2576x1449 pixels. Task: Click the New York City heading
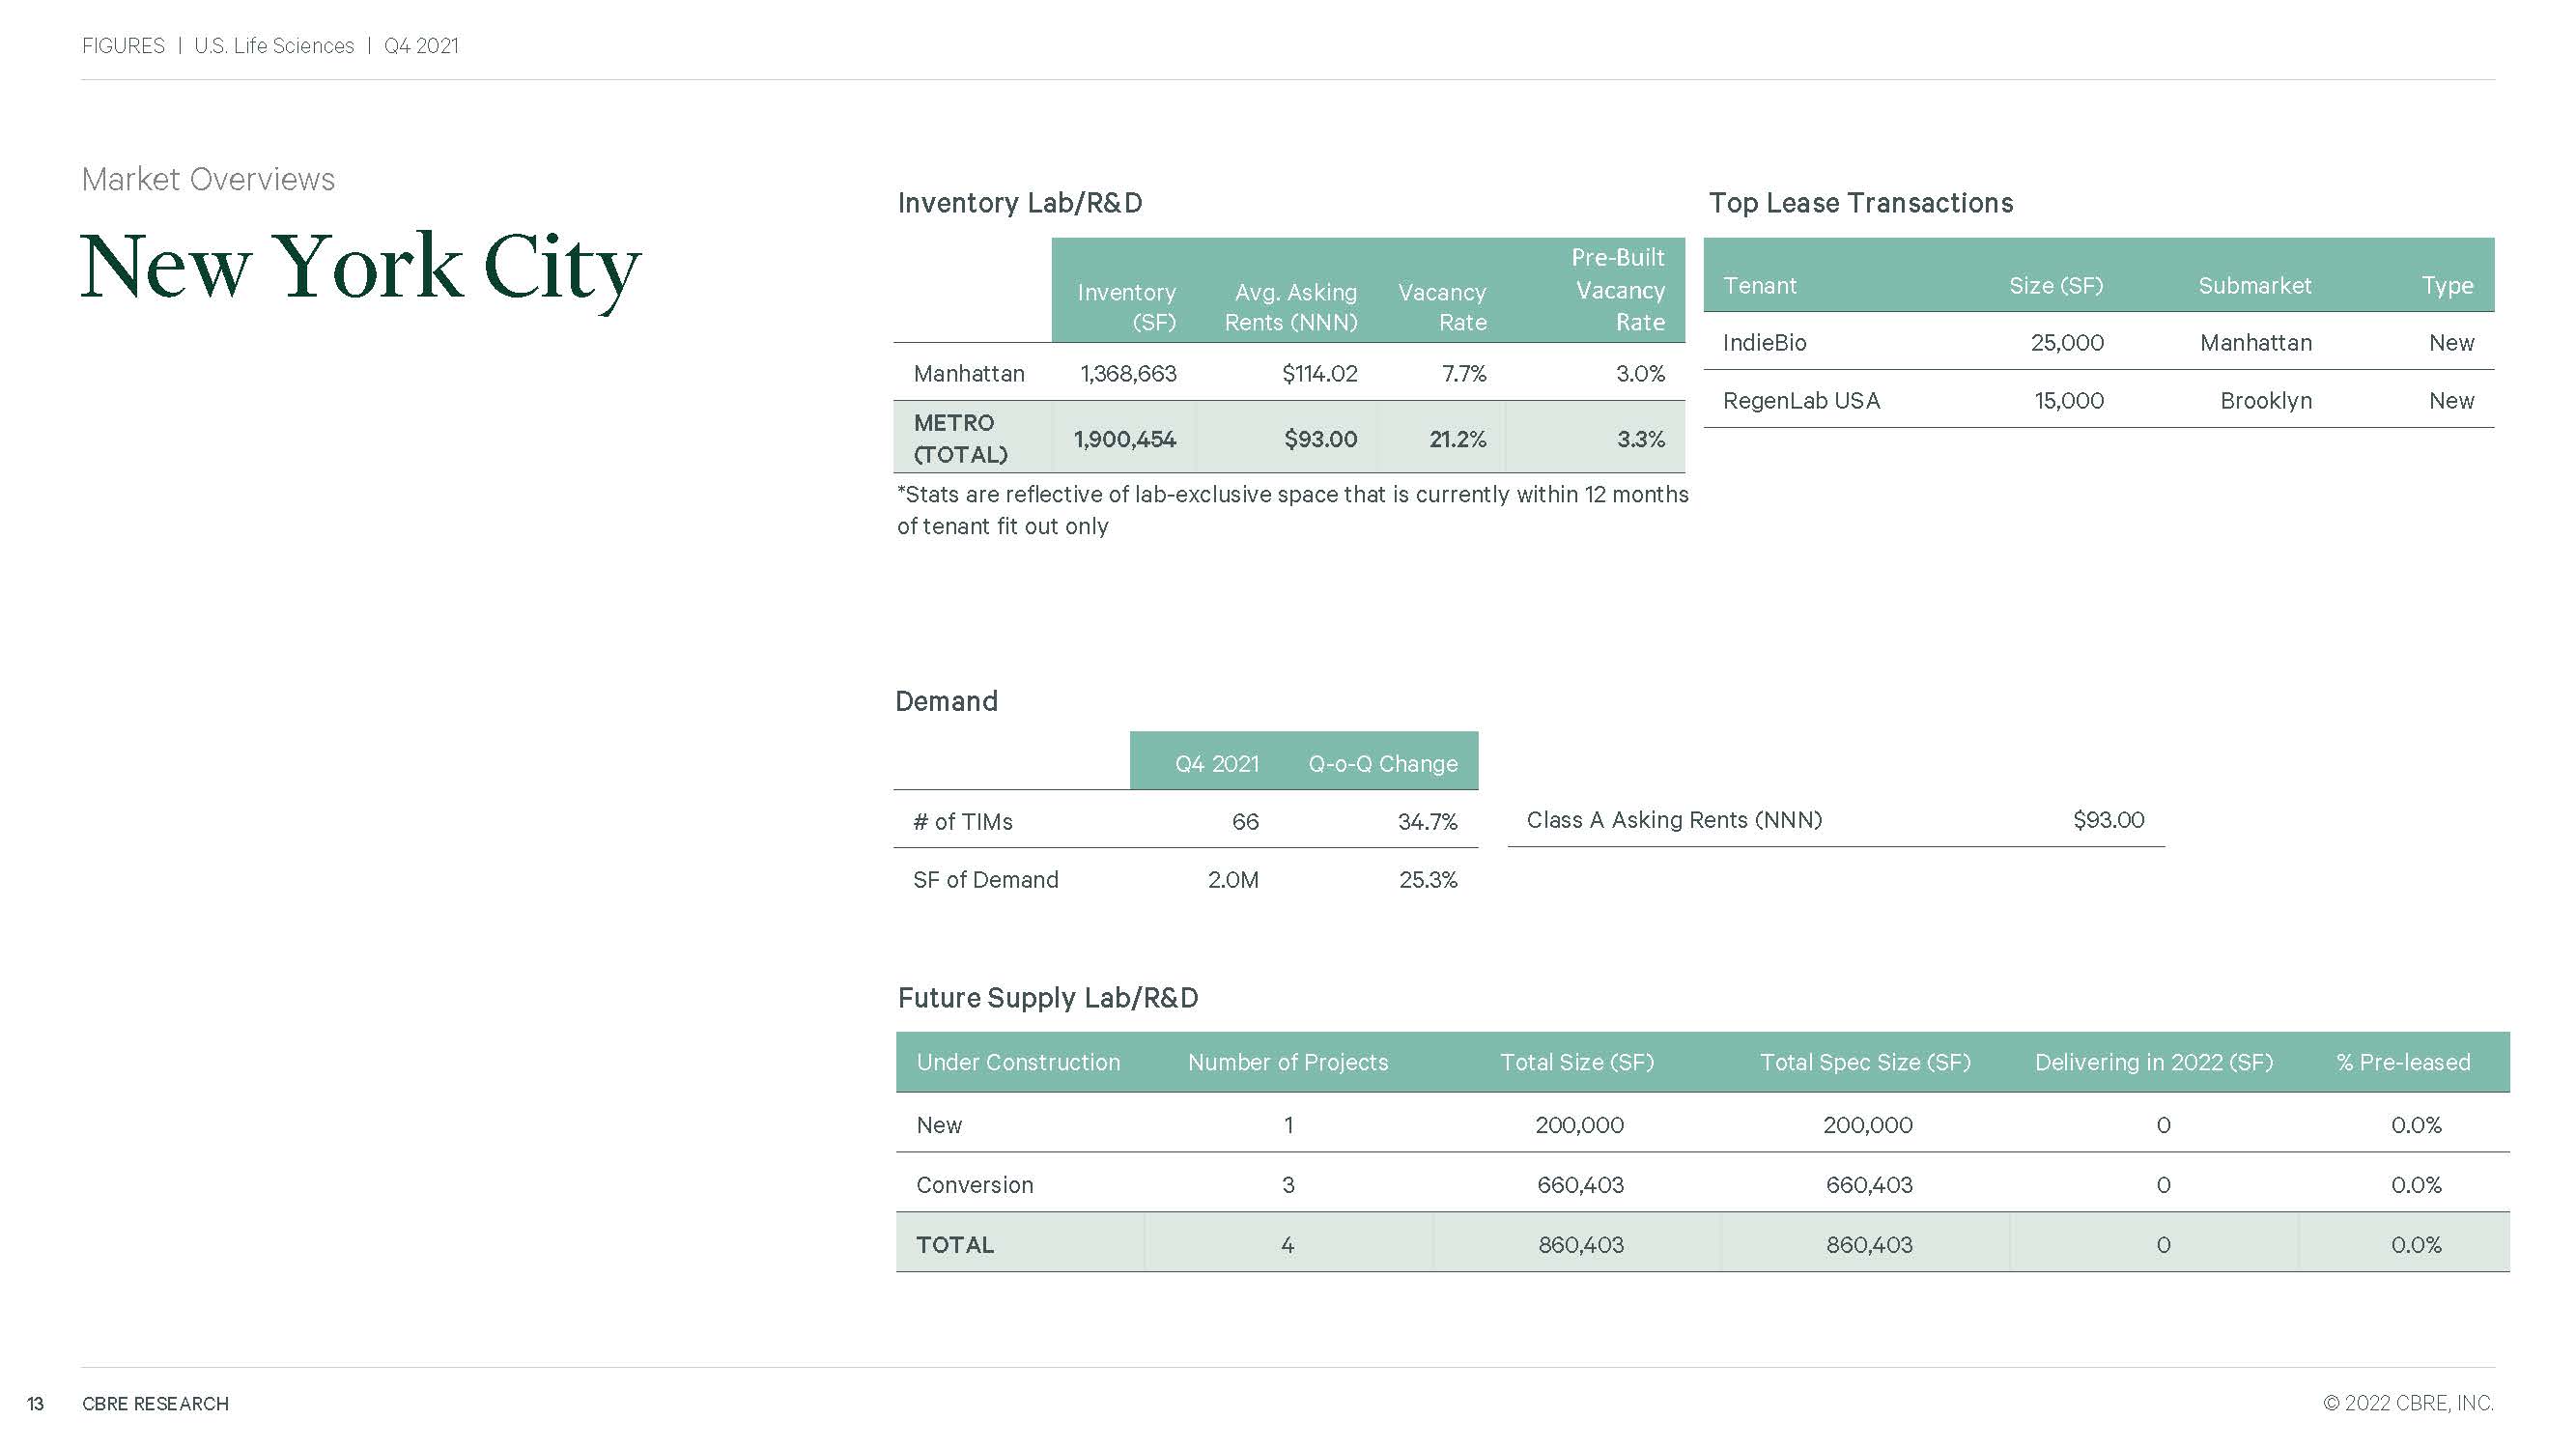(x=360, y=267)
